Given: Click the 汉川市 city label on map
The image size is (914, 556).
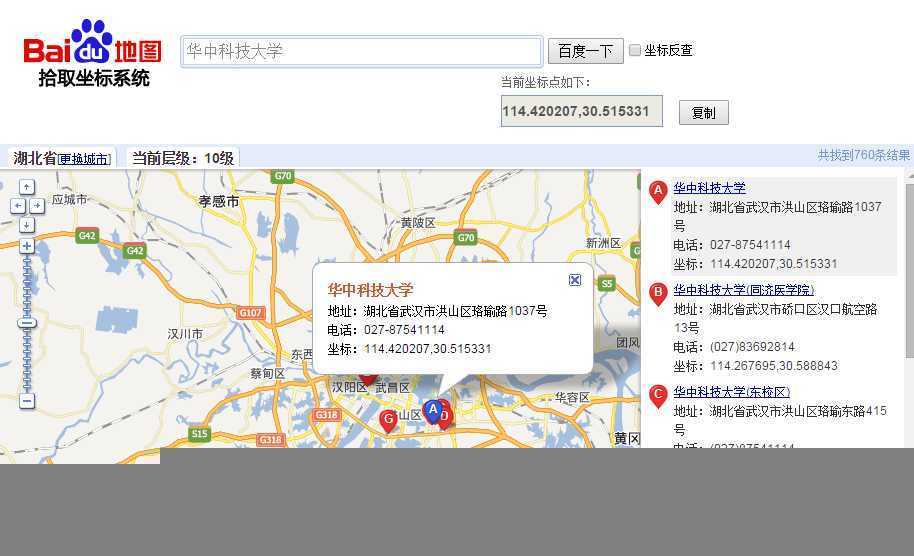Looking at the screenshot, I should (x=185, y=334).
